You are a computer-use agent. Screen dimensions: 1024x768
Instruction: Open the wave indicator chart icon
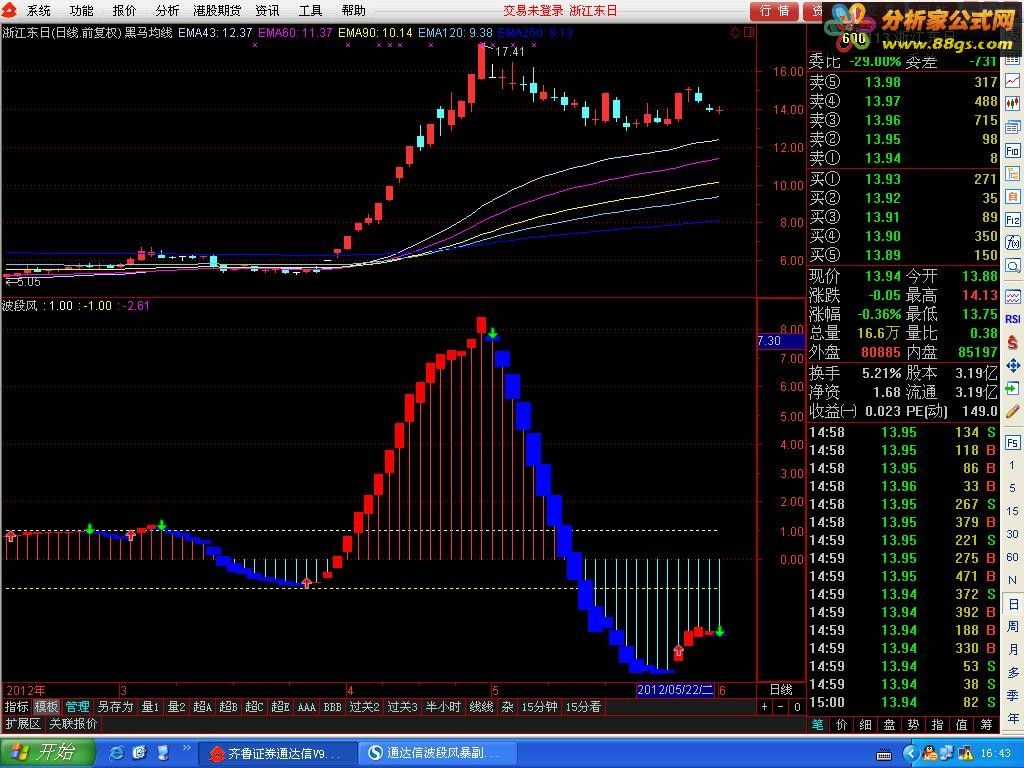coord(1012,297)
